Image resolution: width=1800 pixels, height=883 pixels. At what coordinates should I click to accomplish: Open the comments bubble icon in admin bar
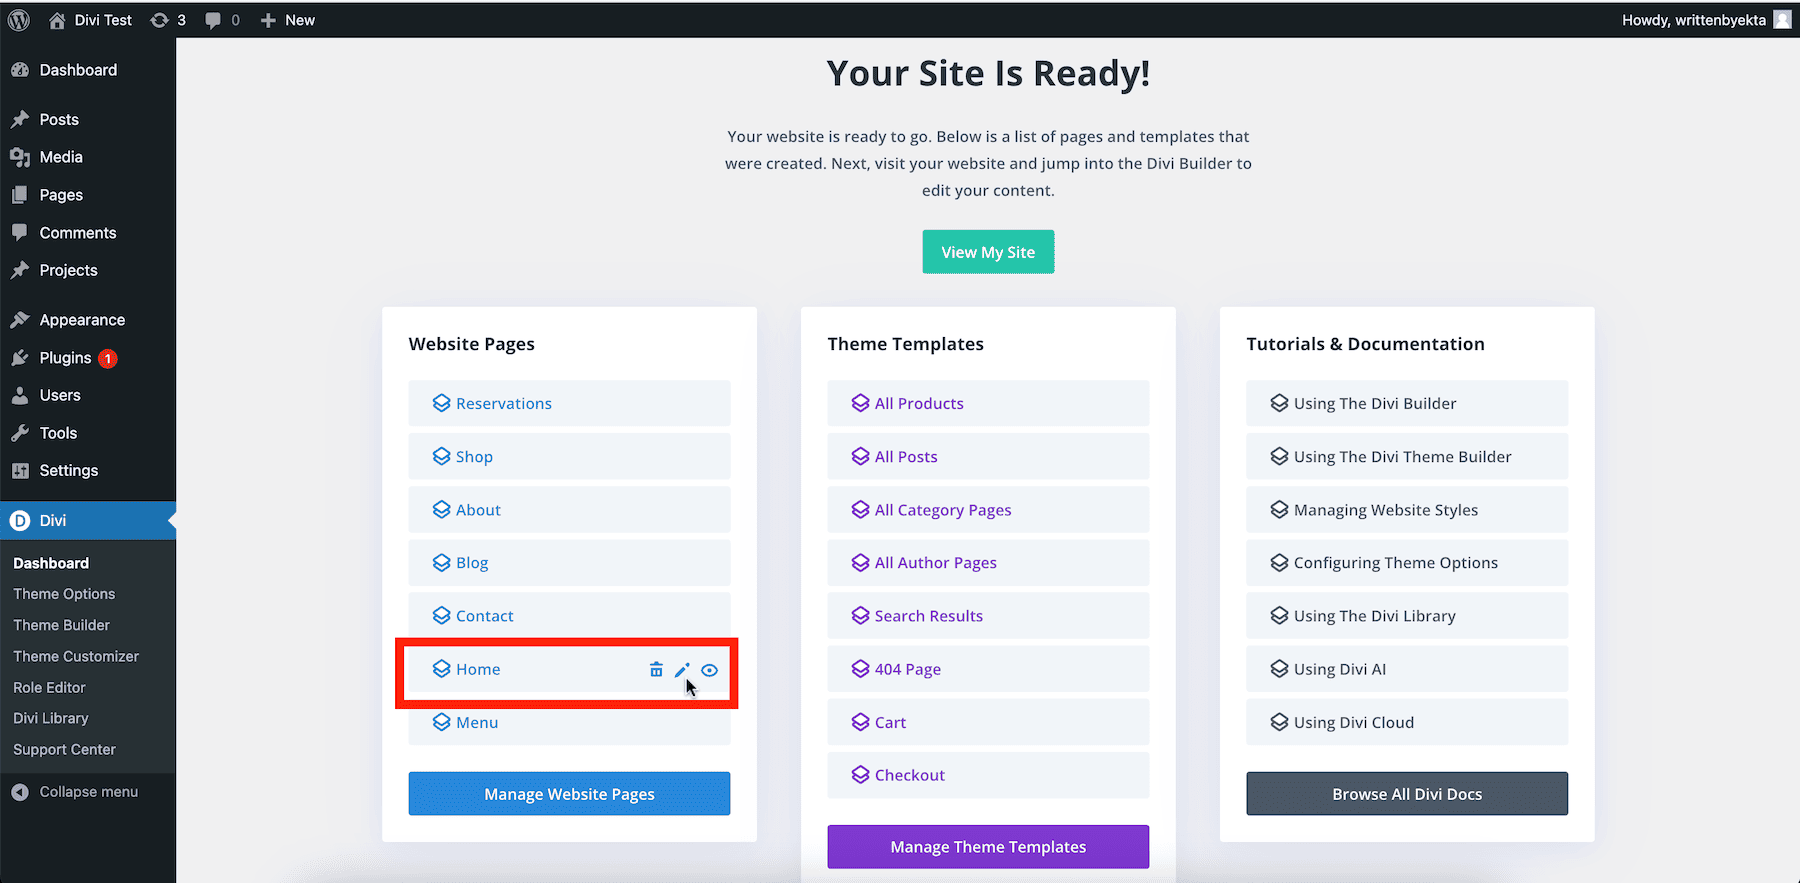[x=213, y=20]
